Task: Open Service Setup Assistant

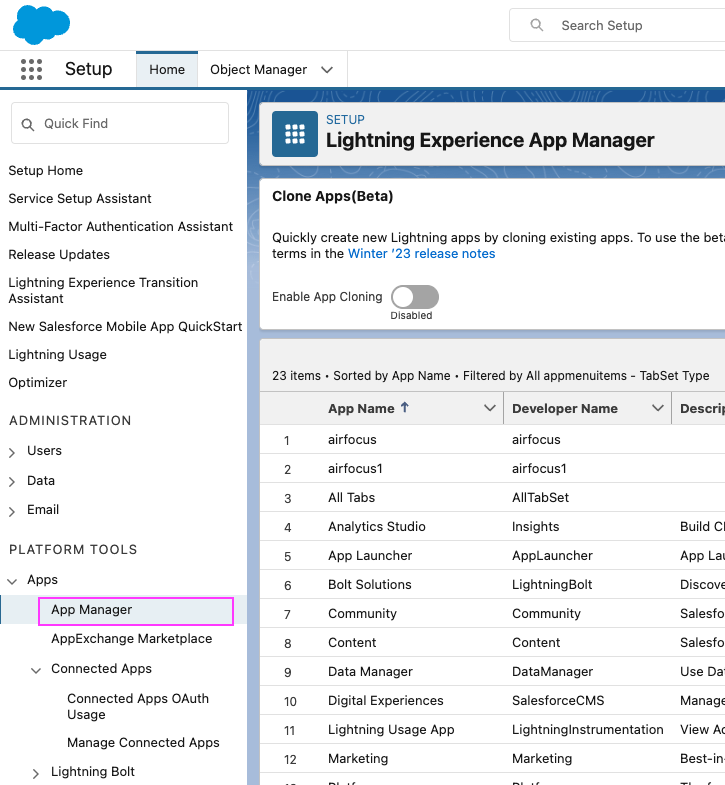Action: [x=80, y=199]
